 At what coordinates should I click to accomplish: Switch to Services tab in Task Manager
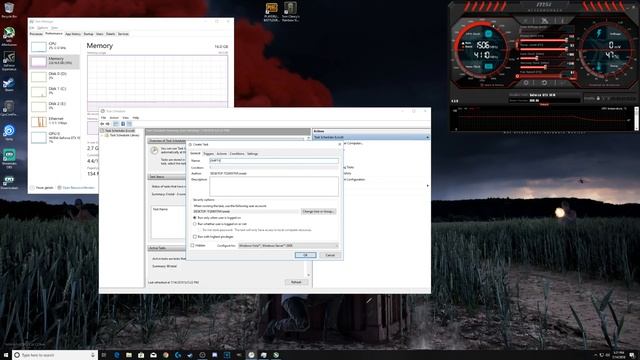(123, 34)
